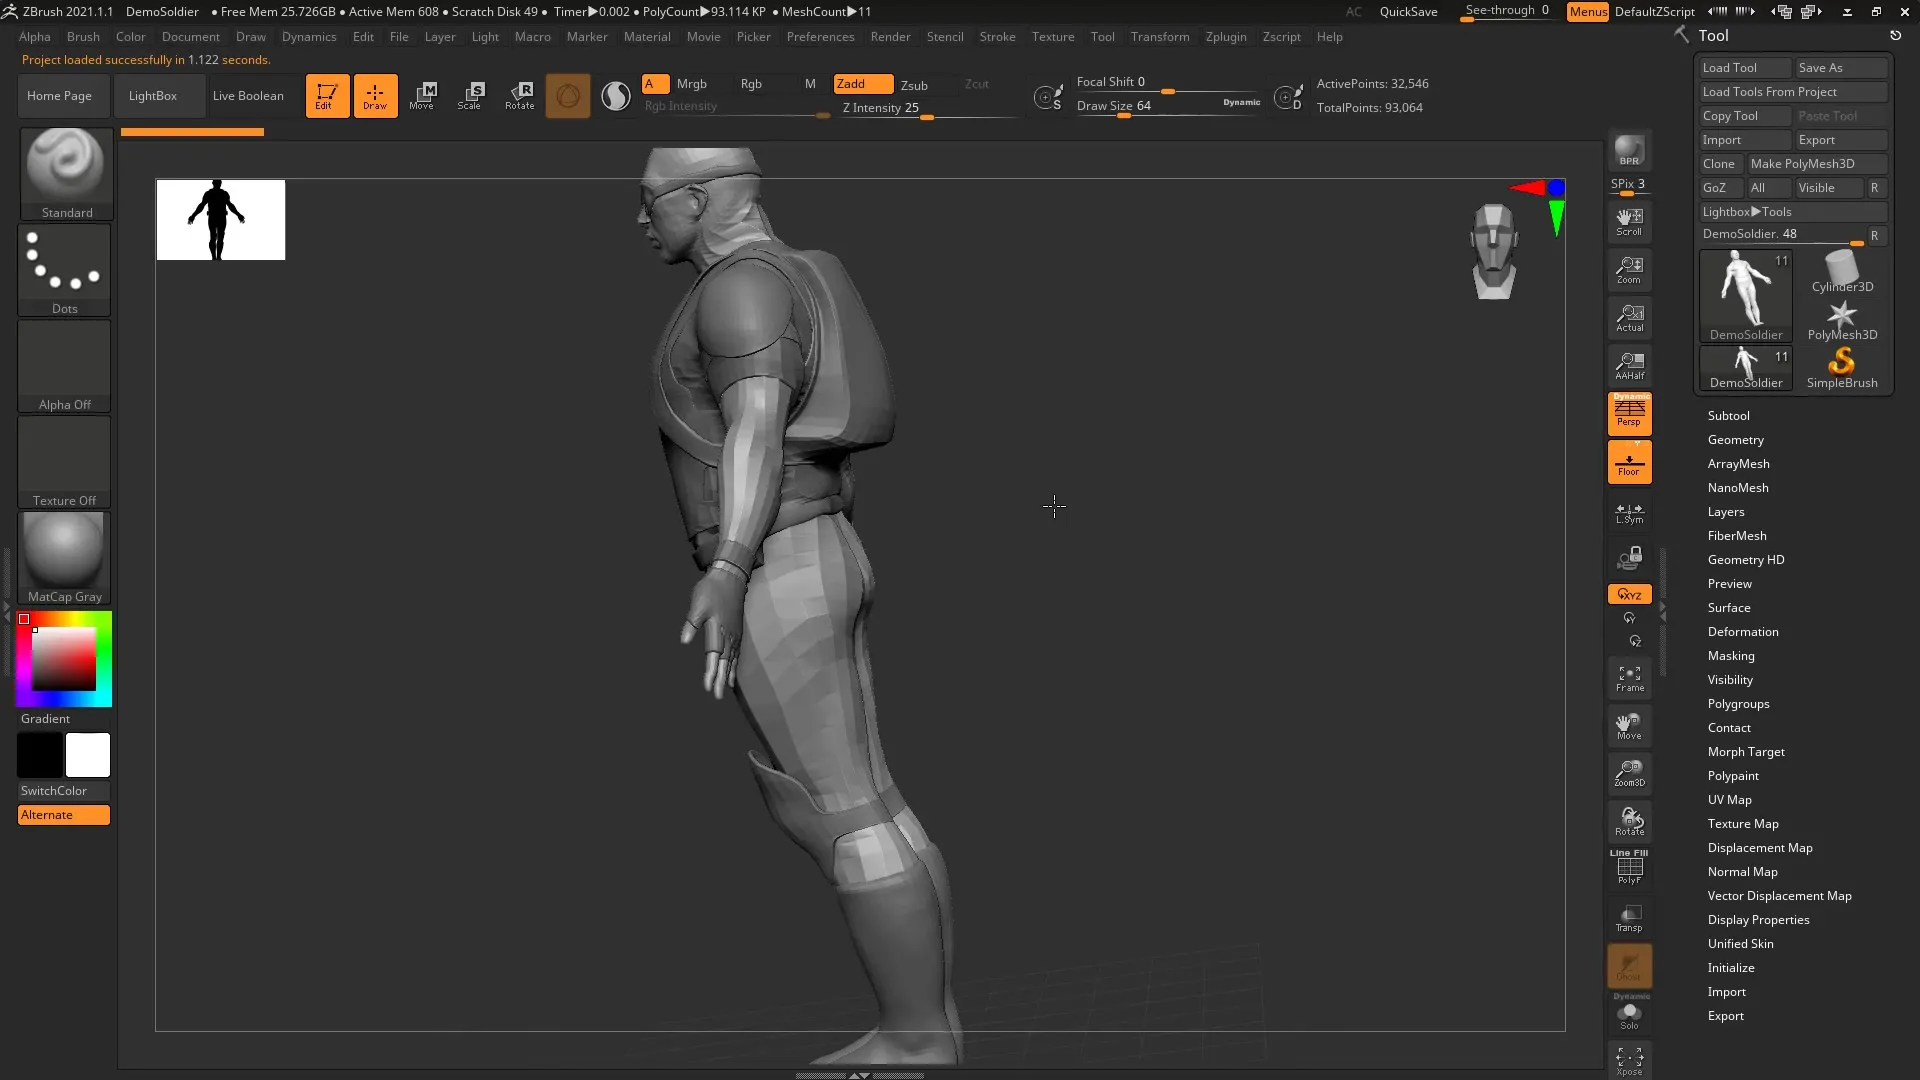Click Make PolyMesh3D button
1920x1080 pixels.
point(1816,164)
